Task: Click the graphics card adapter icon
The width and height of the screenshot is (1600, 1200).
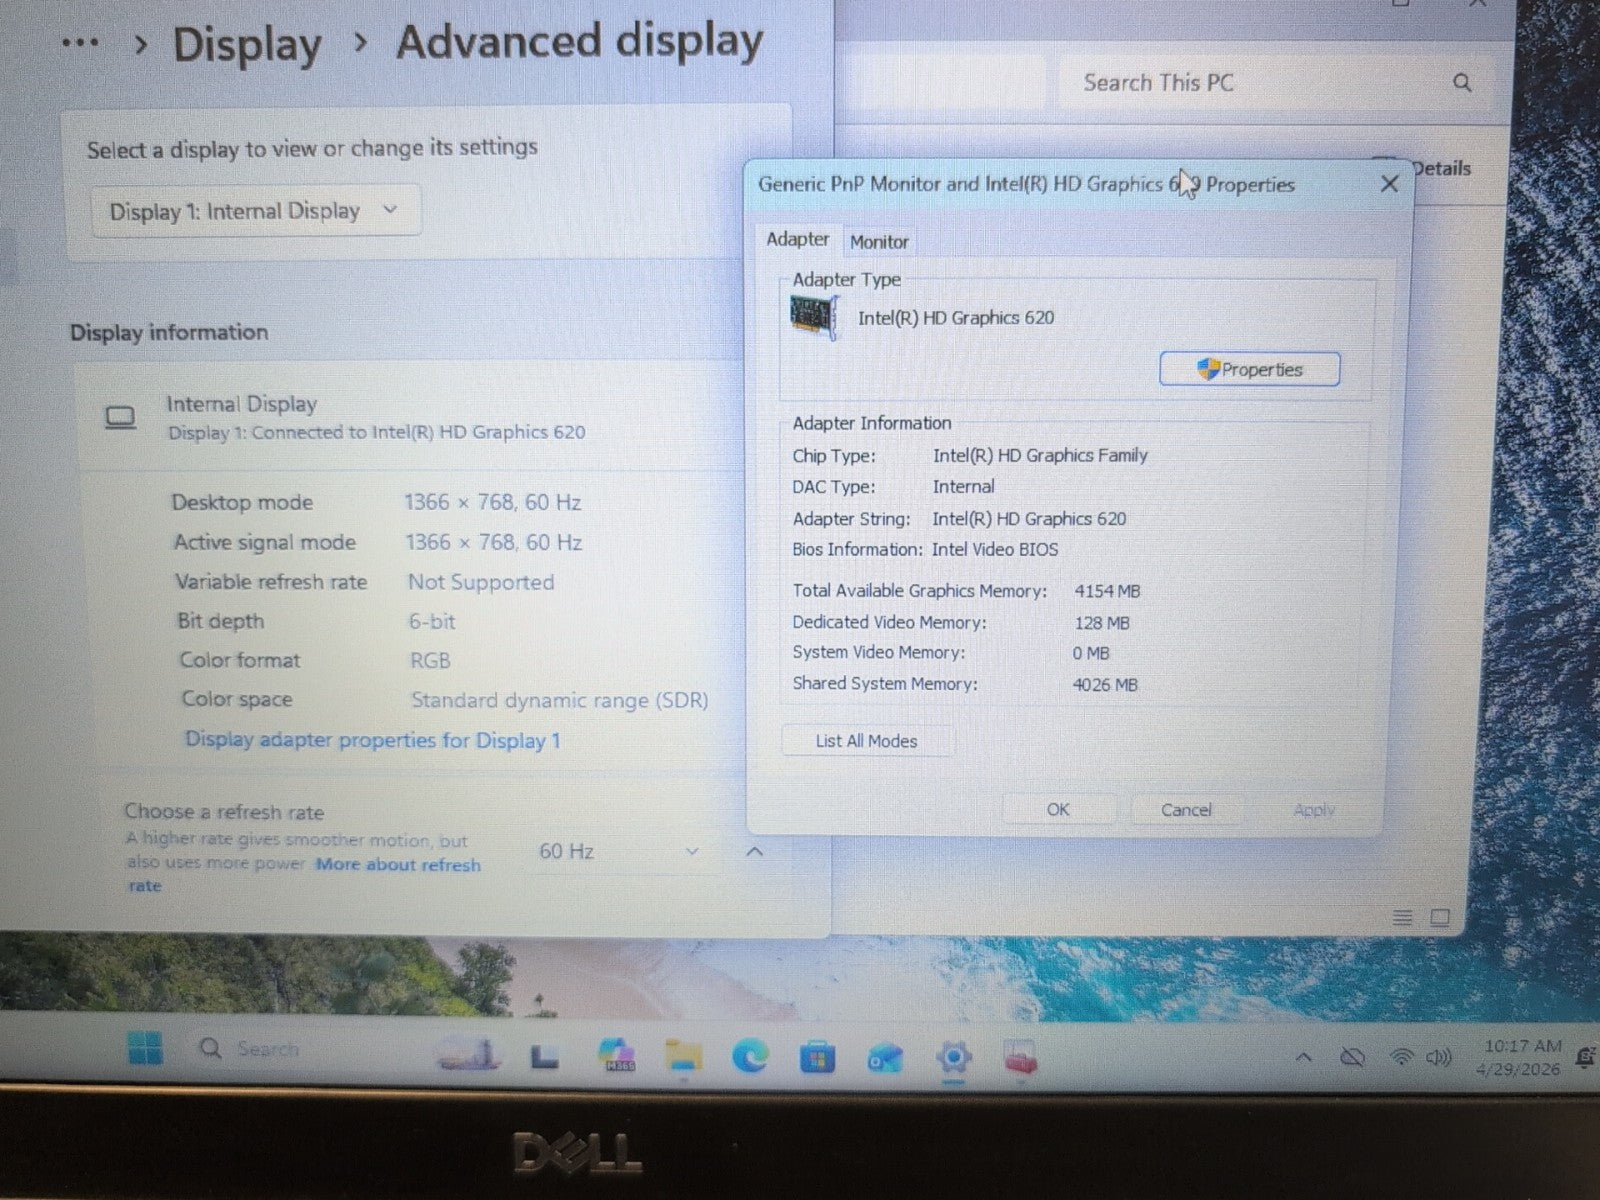Action: 814,318
